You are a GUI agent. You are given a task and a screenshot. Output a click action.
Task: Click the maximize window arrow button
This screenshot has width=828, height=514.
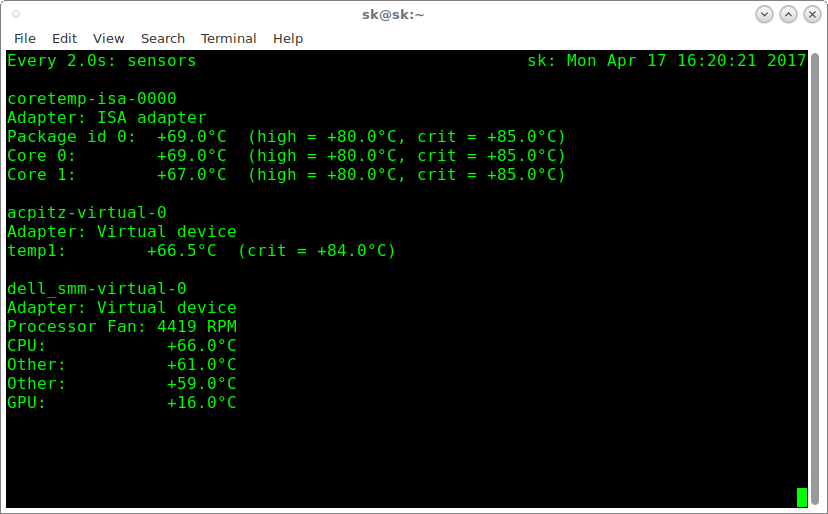pos(788,14)
